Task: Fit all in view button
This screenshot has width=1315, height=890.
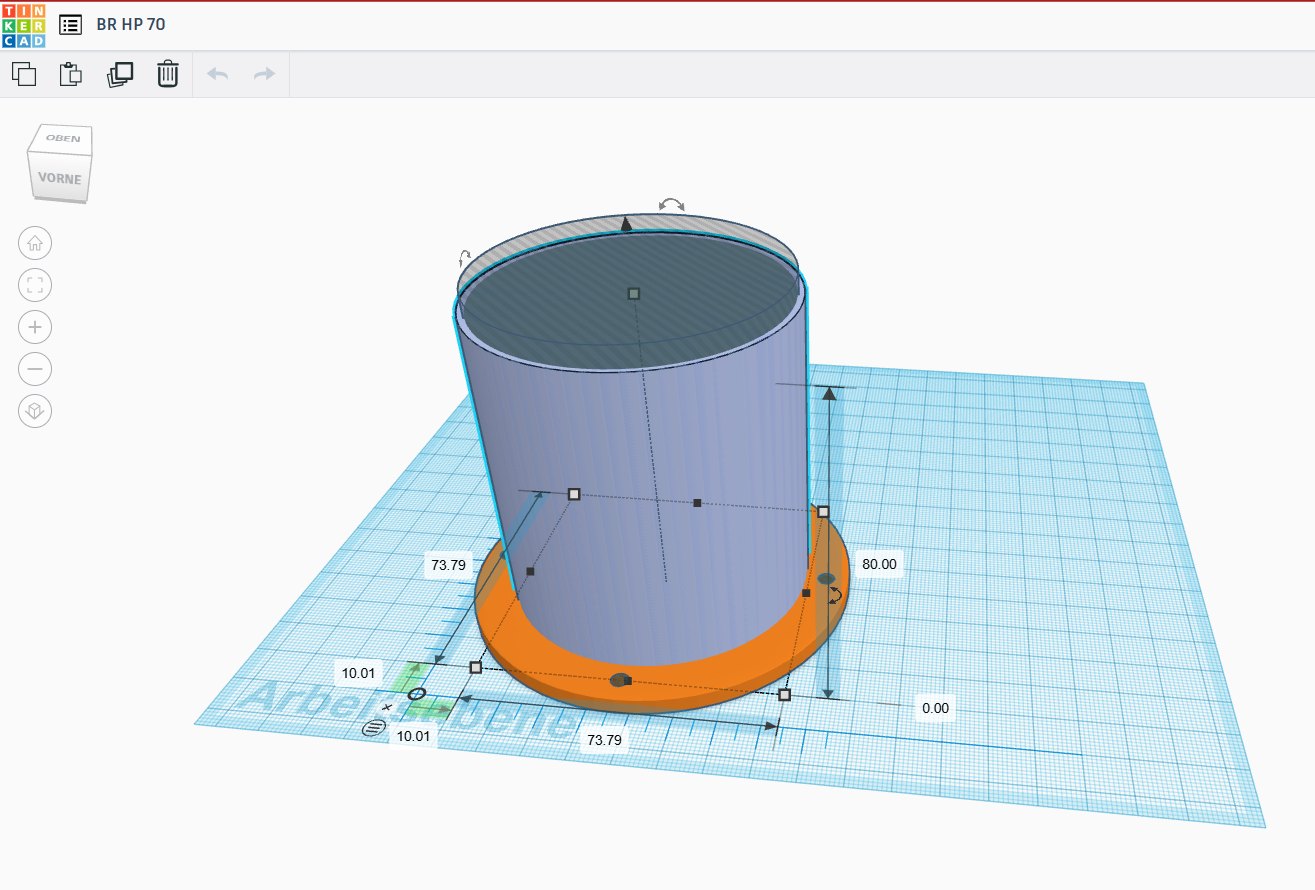Action: point(35,285)
